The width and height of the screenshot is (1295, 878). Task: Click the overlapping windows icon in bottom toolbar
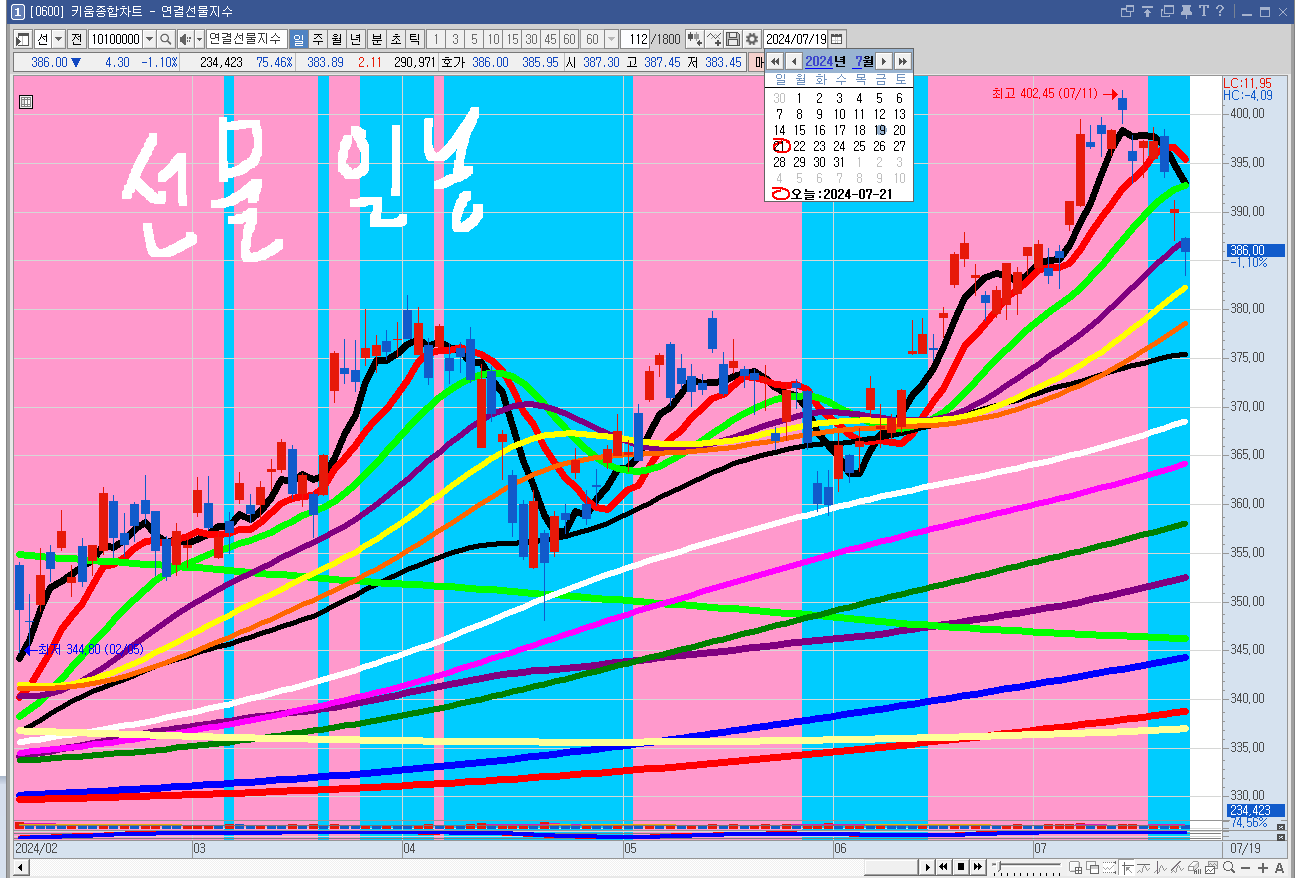tap(1092, 867)
